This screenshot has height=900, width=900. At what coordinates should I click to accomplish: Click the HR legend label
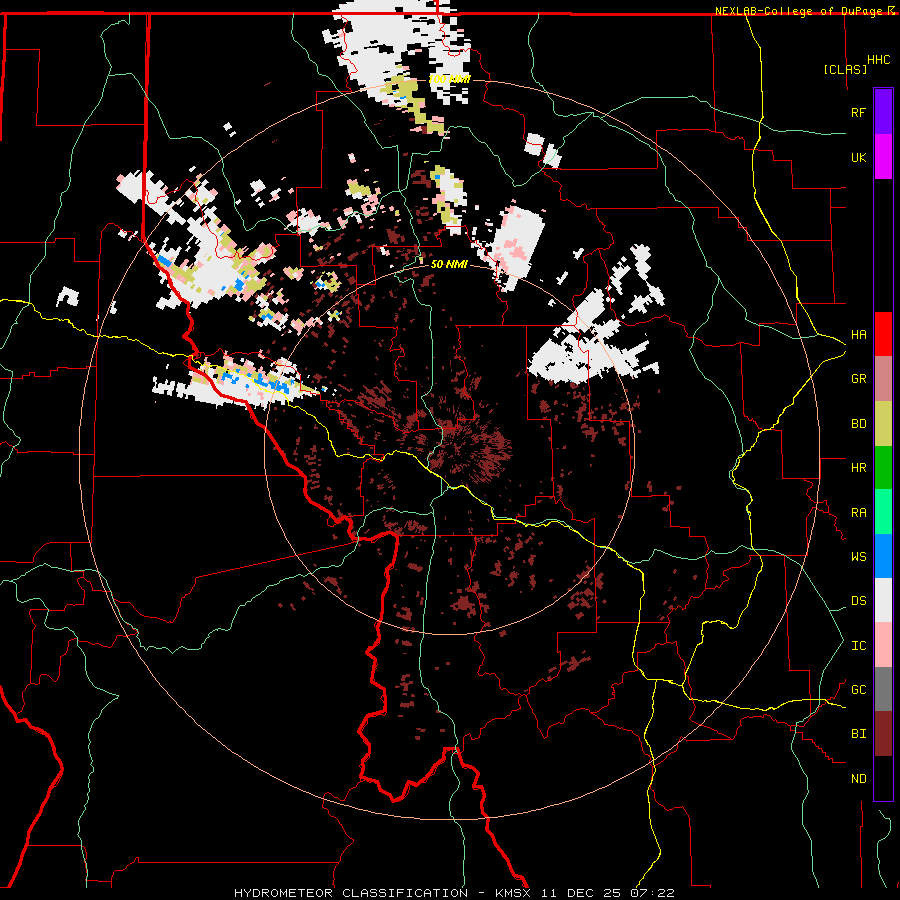pyautogui.click(x=858, y=468)
